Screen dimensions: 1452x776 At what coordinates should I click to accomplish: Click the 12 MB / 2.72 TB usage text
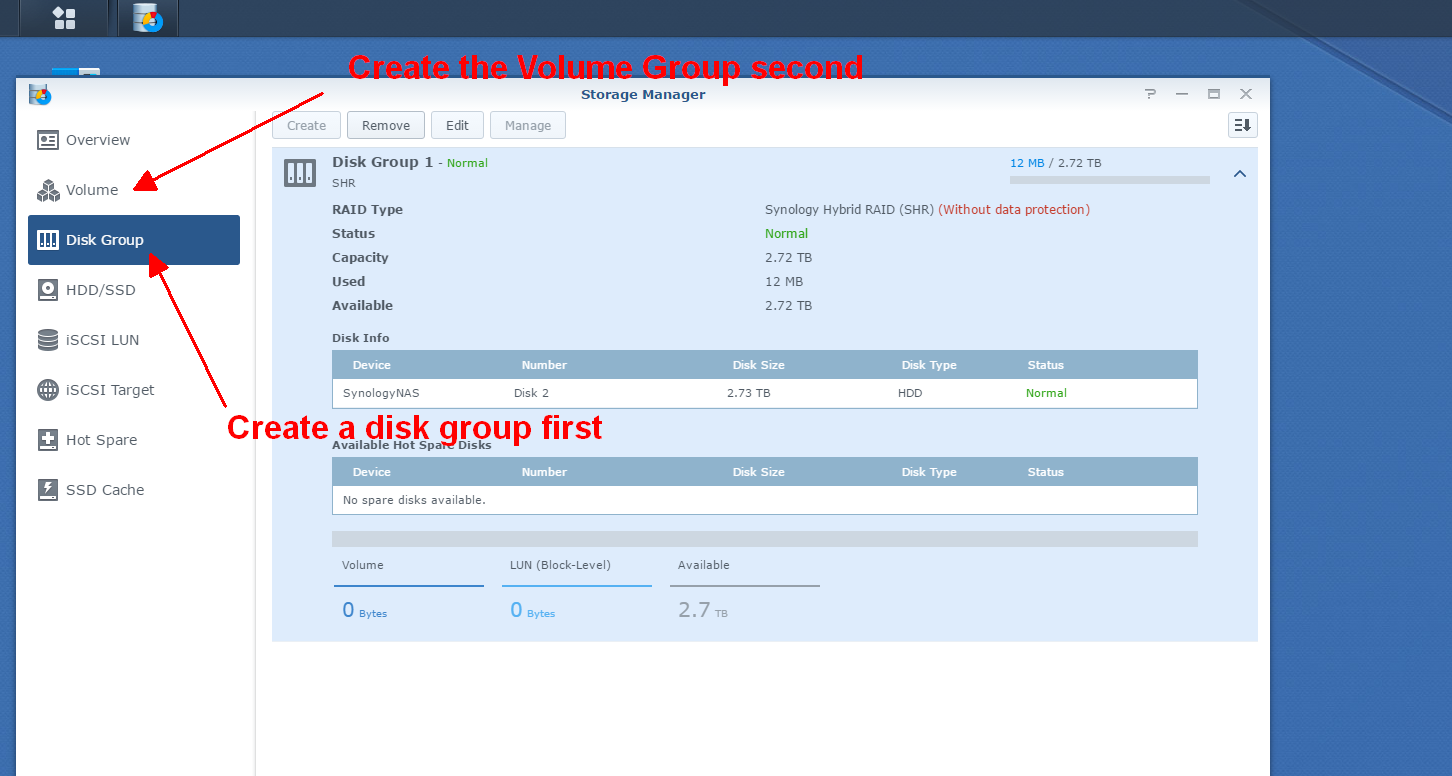pyautogui.click(x=1056, y=163)
